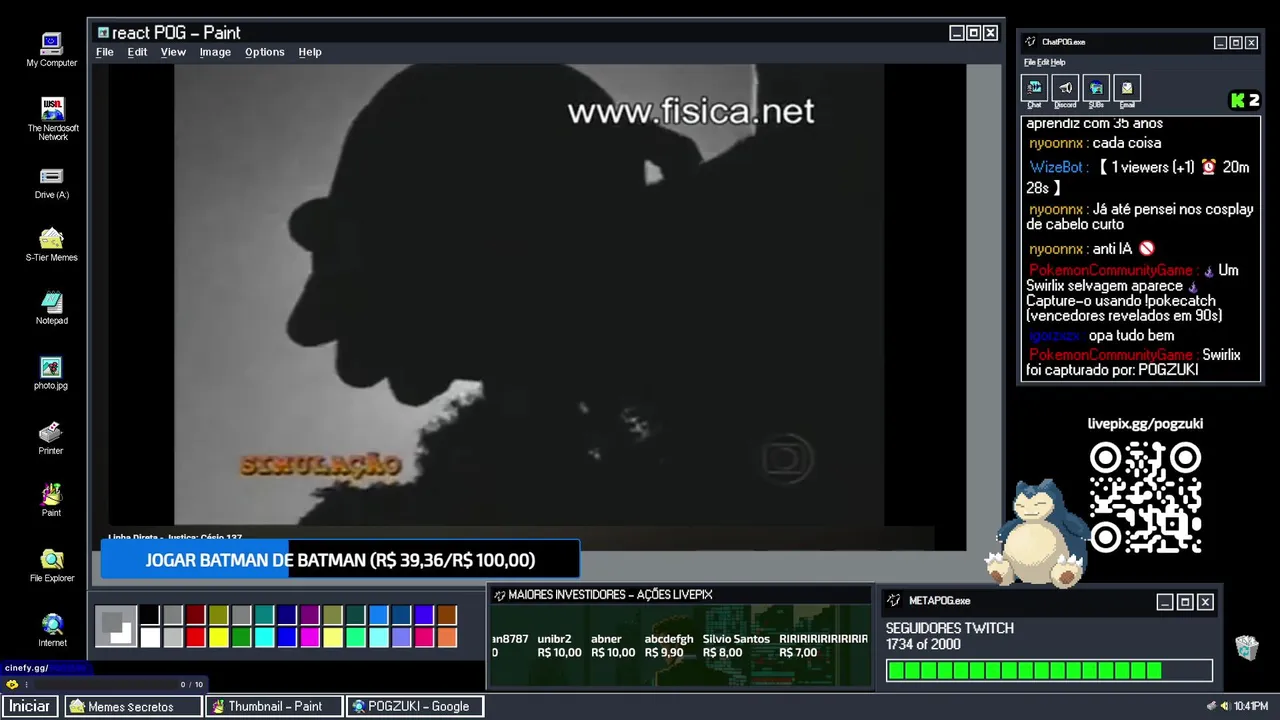Screen dimensions: 1280x720
Task: Click the foreground/background color indicator box
Action: click(x=116, y=627)
